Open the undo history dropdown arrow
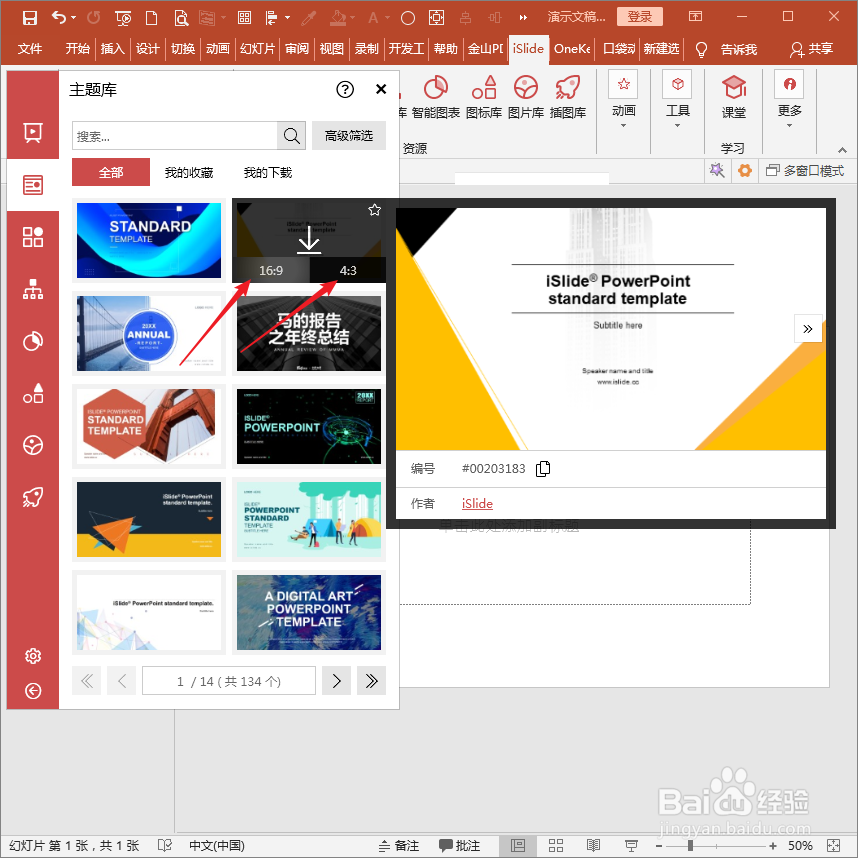The width and height of the screenshot is (858, 858). tap(73, 18)
